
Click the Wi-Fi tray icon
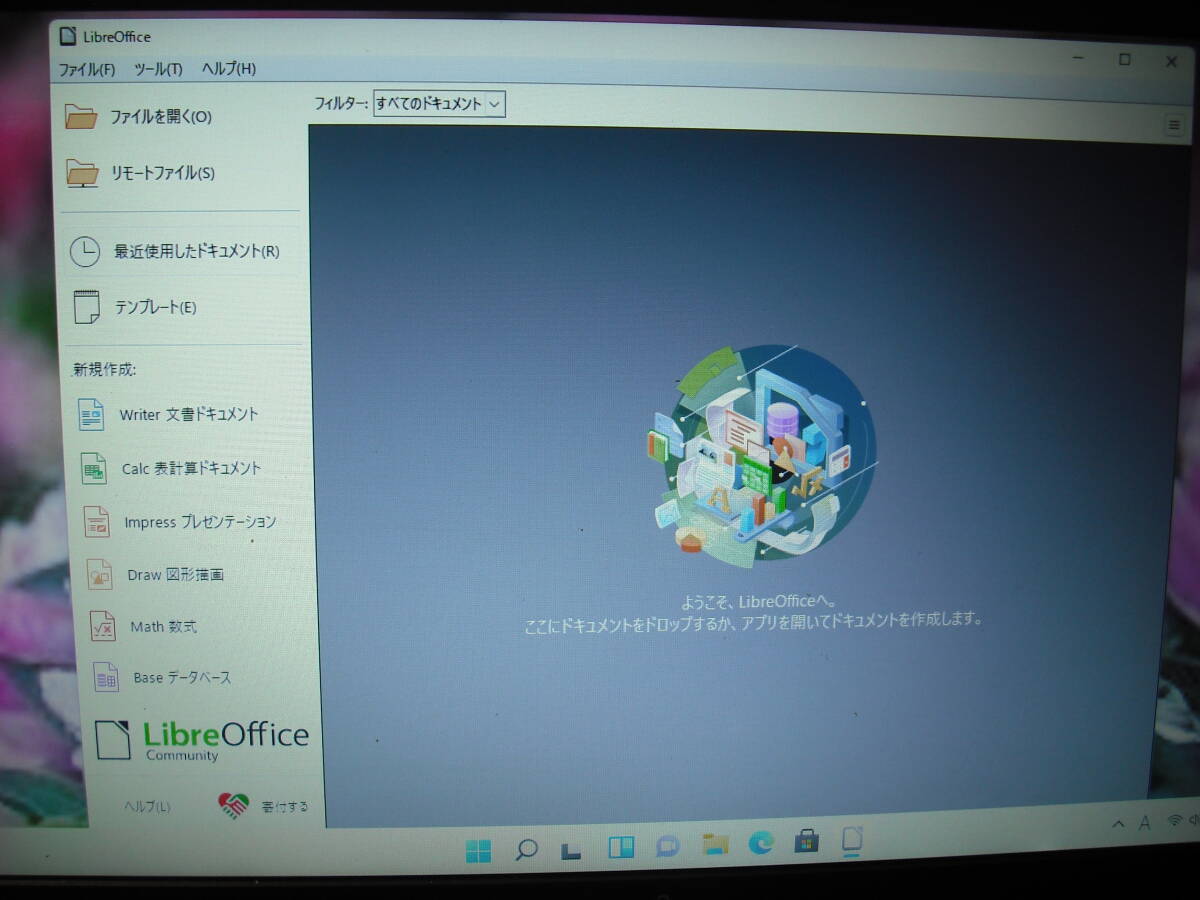tap(1174, 821)
